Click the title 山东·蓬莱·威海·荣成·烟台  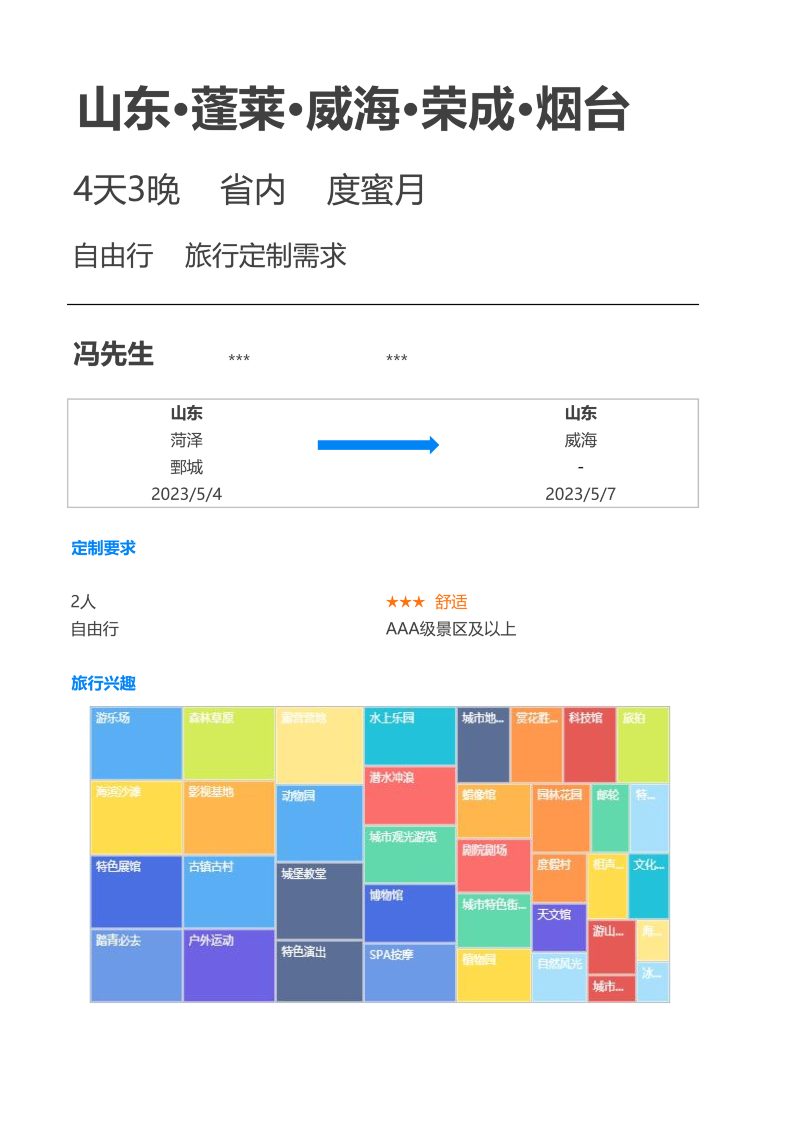point(353,110)
